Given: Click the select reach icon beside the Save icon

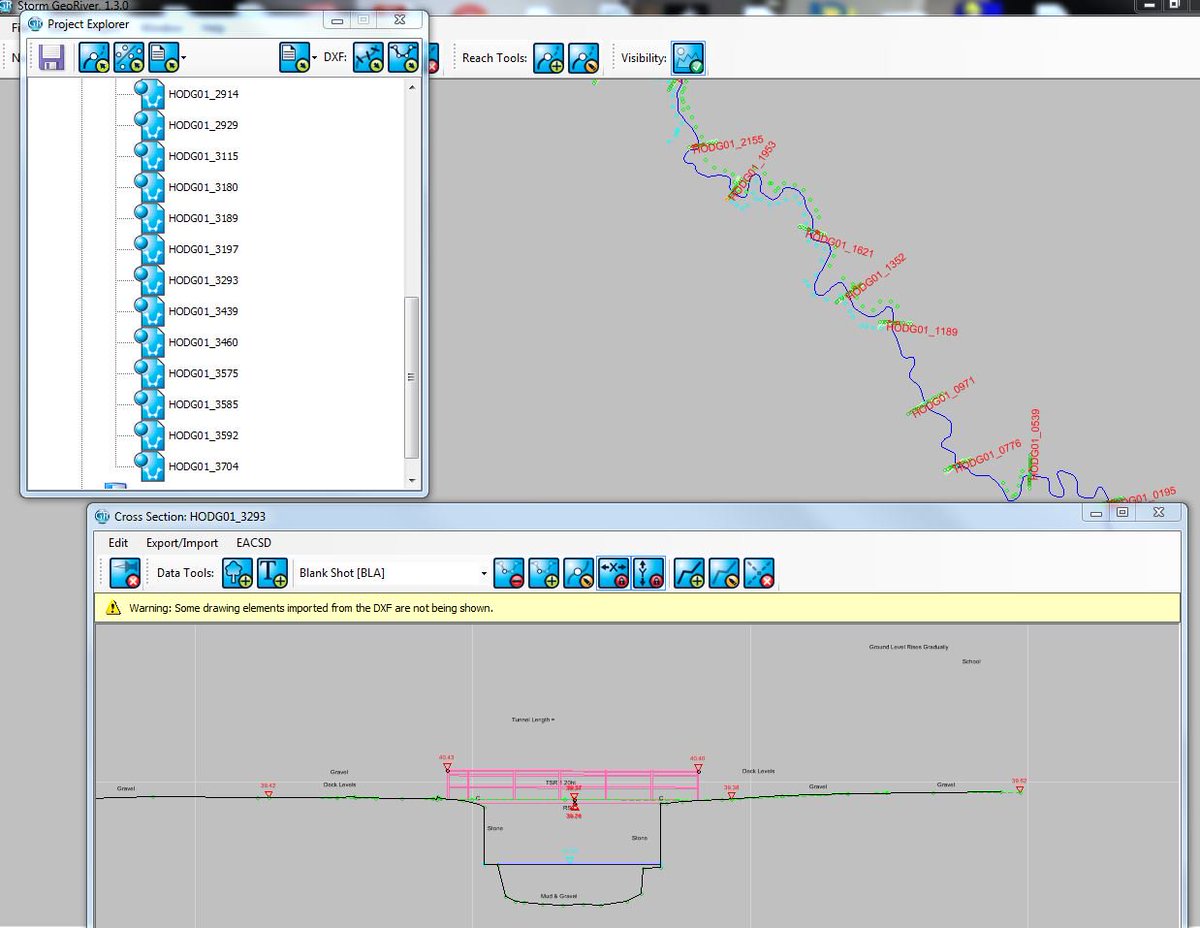Looking at the screenshot, I should (94, 57).
